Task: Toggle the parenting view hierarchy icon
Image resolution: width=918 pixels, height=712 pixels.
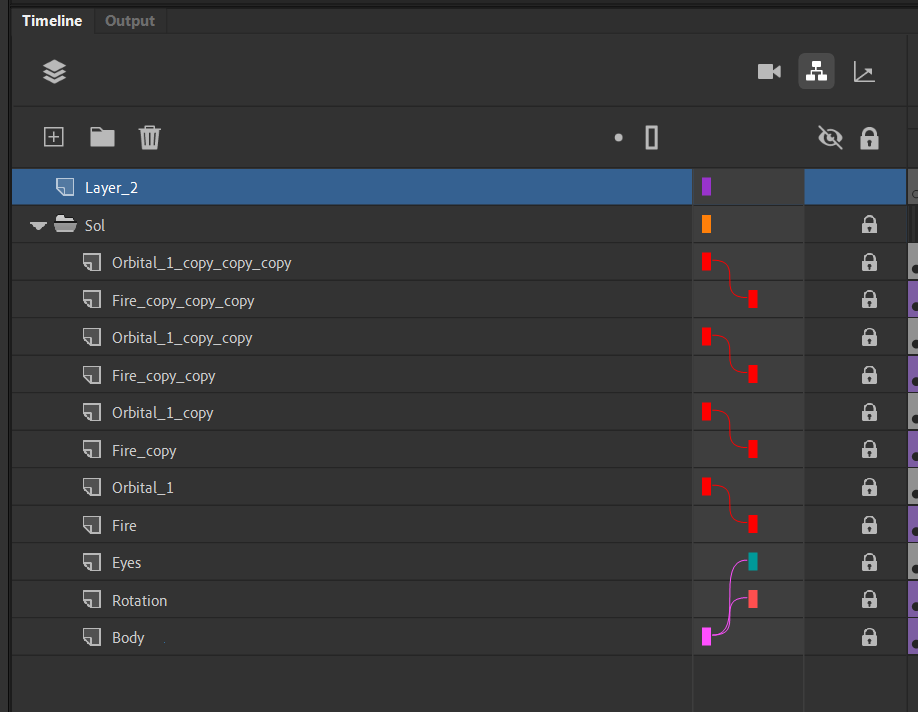Action: pos(816,72)
